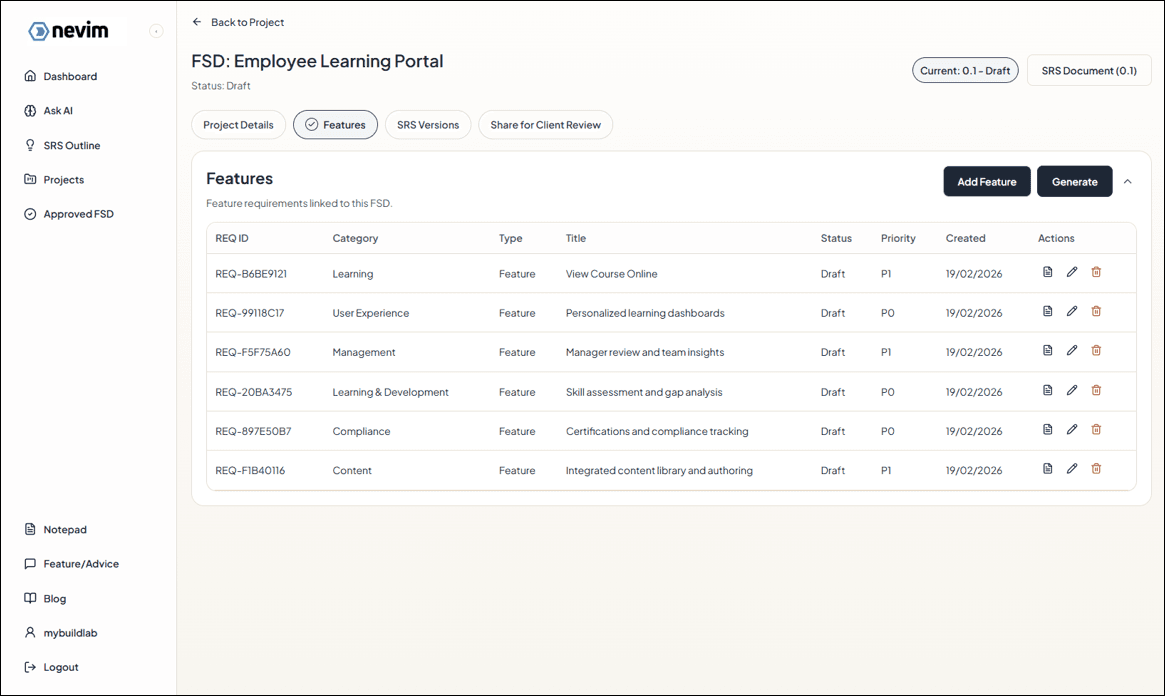
Task: Open the View Course Online feature title
Action: point(611,273)
